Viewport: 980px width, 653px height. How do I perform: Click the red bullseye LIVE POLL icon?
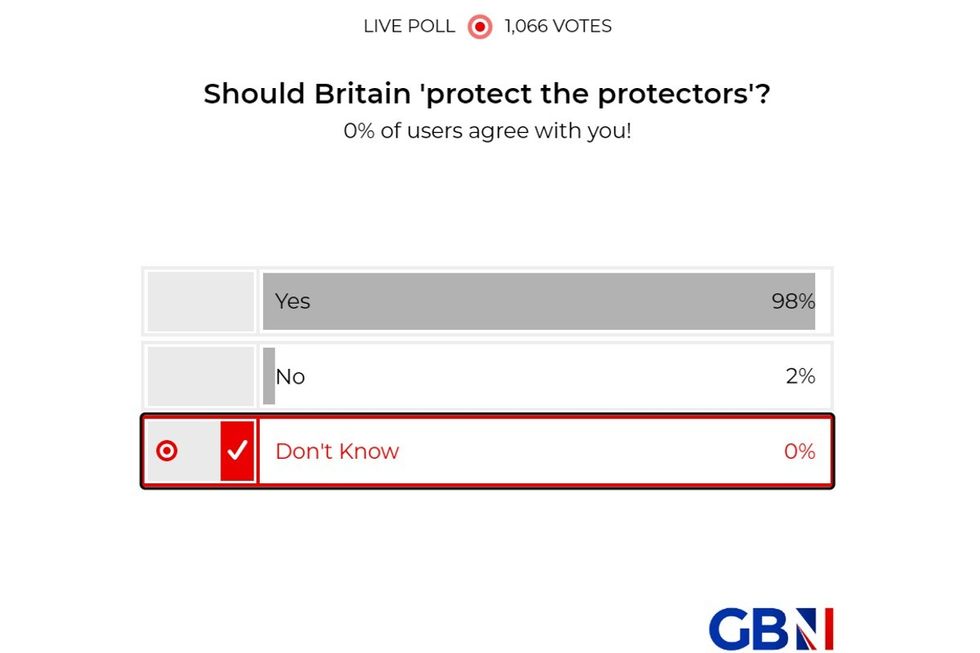click(x=479, y=26)
